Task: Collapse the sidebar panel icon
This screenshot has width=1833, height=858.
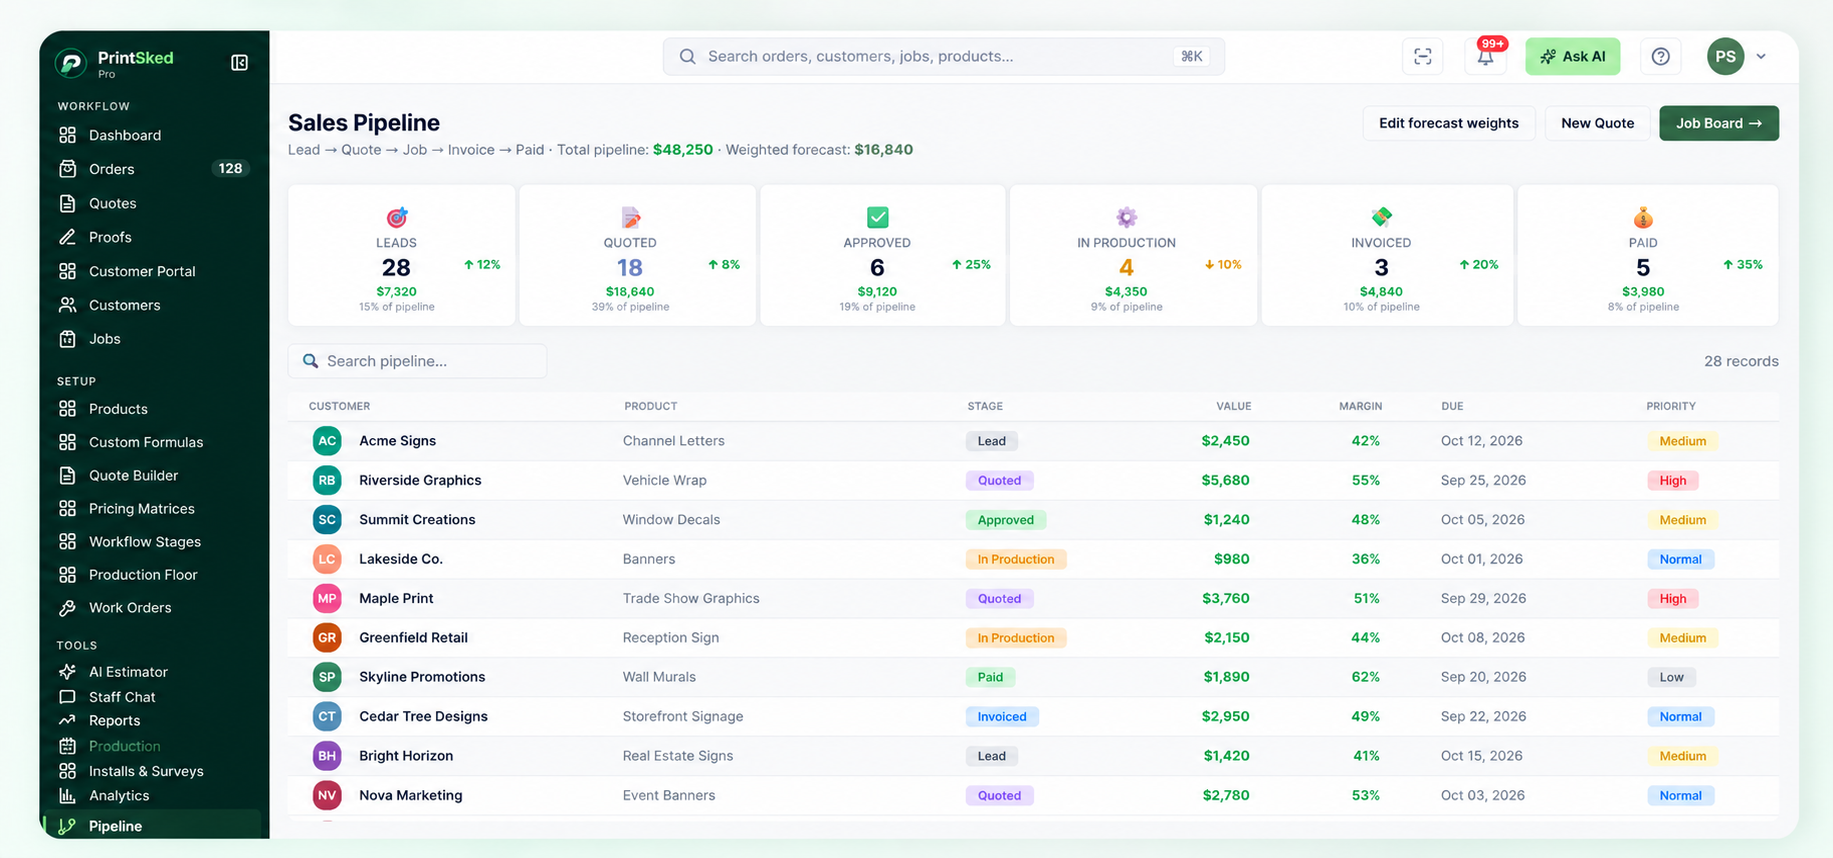Action: click(x=239, y=63)
